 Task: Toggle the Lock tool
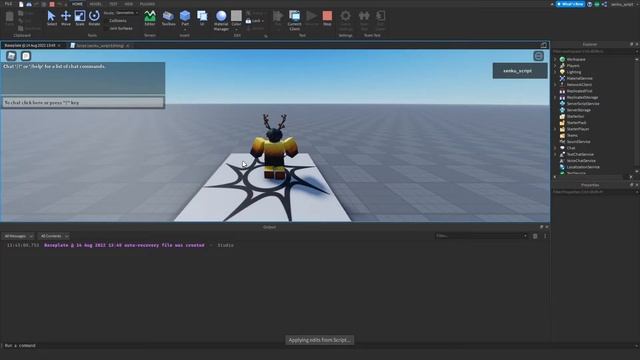point(254,21)
